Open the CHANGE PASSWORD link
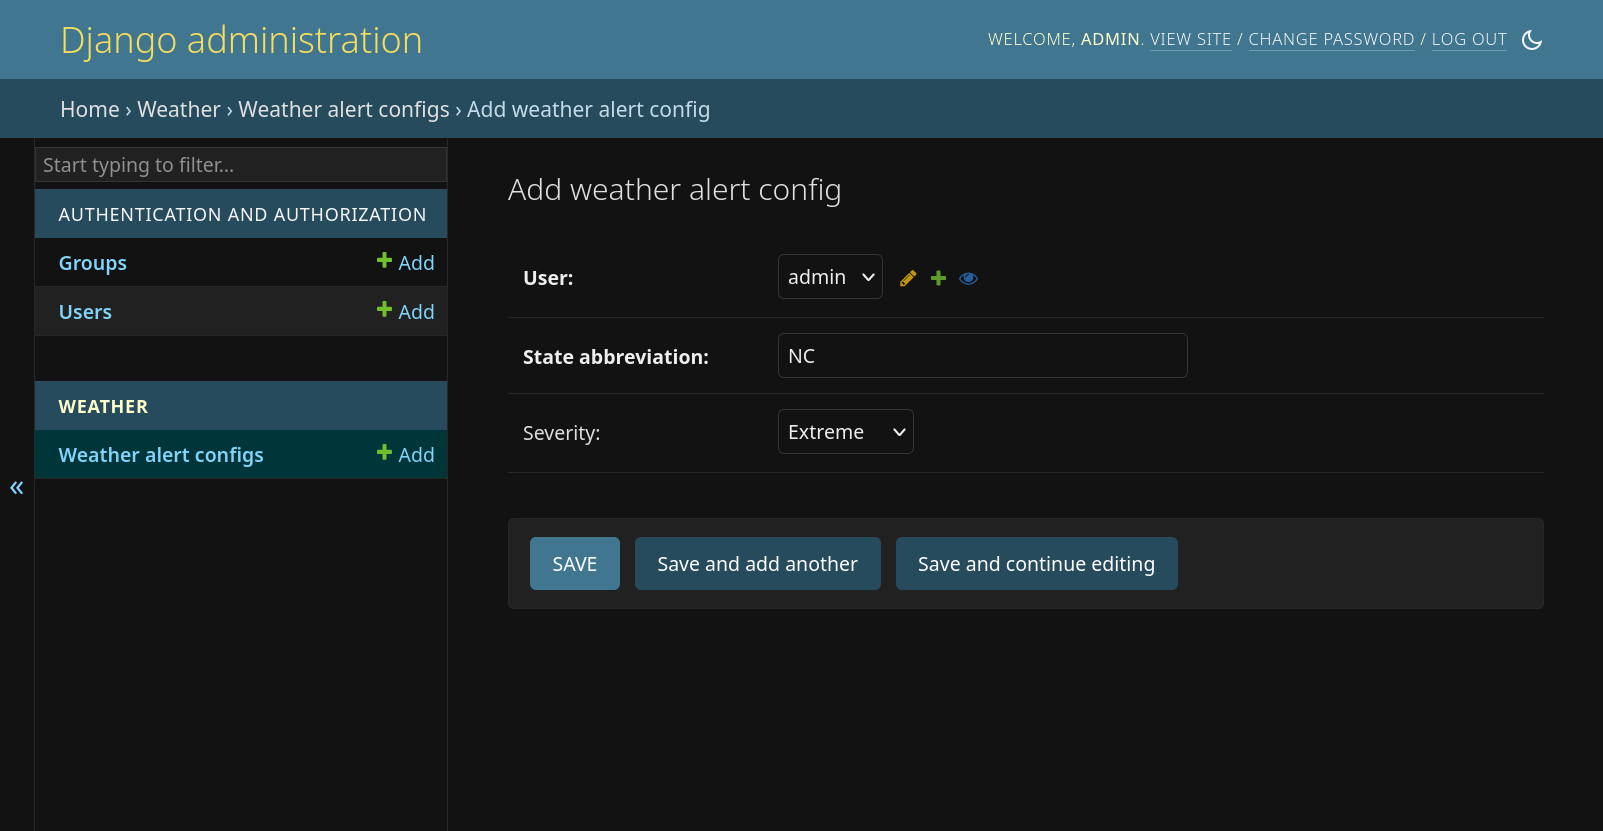Viewport: 1603px width, 831px height. tap(1331, 40)
